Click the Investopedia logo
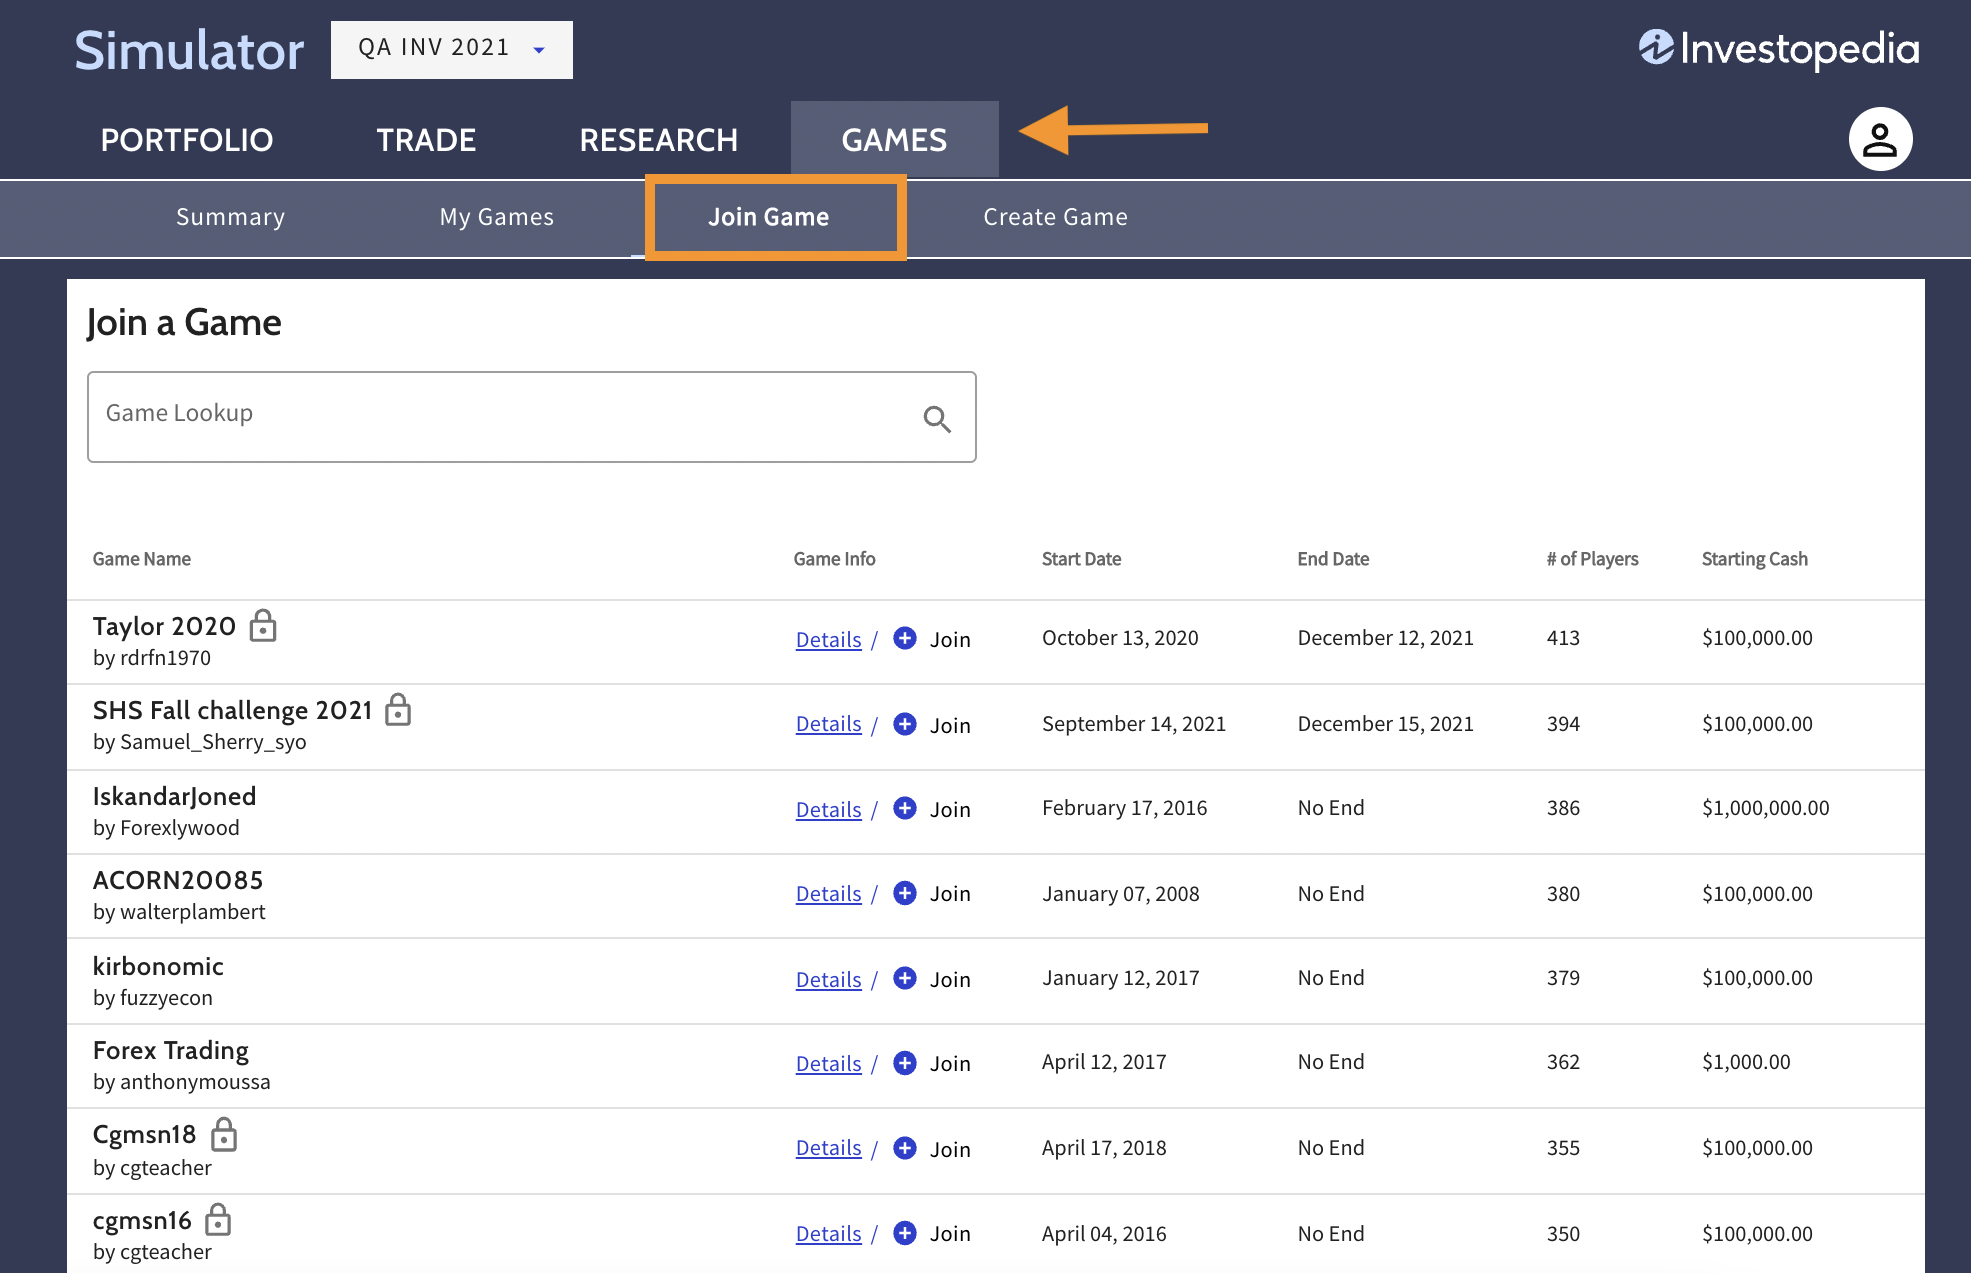 [x=1778, y=48]
